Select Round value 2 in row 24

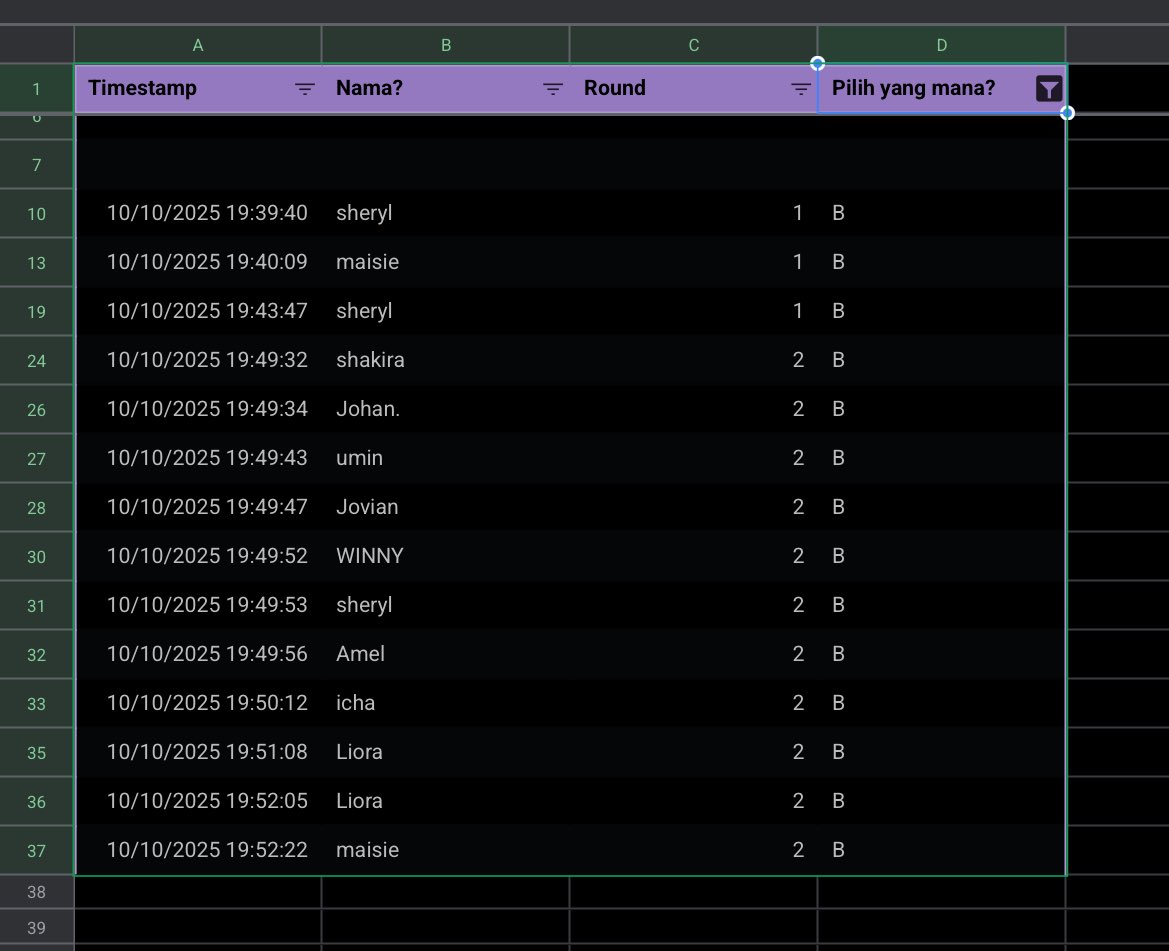(693, 360)
